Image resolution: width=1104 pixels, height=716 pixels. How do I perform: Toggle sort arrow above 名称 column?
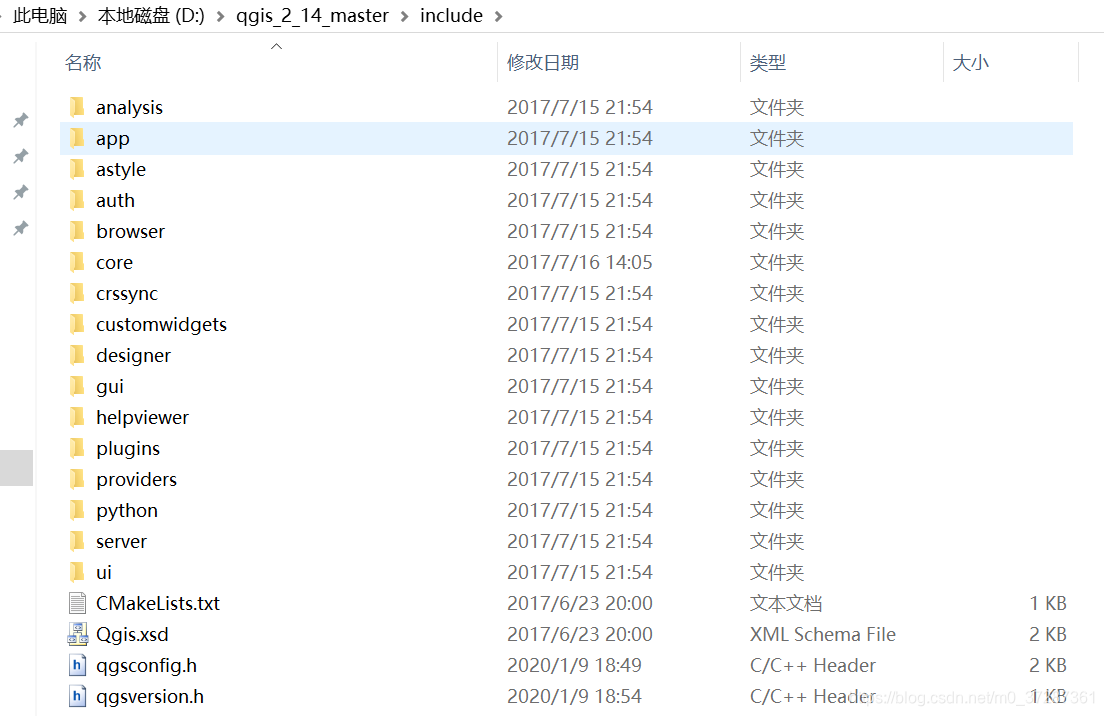tap(277, 46)
